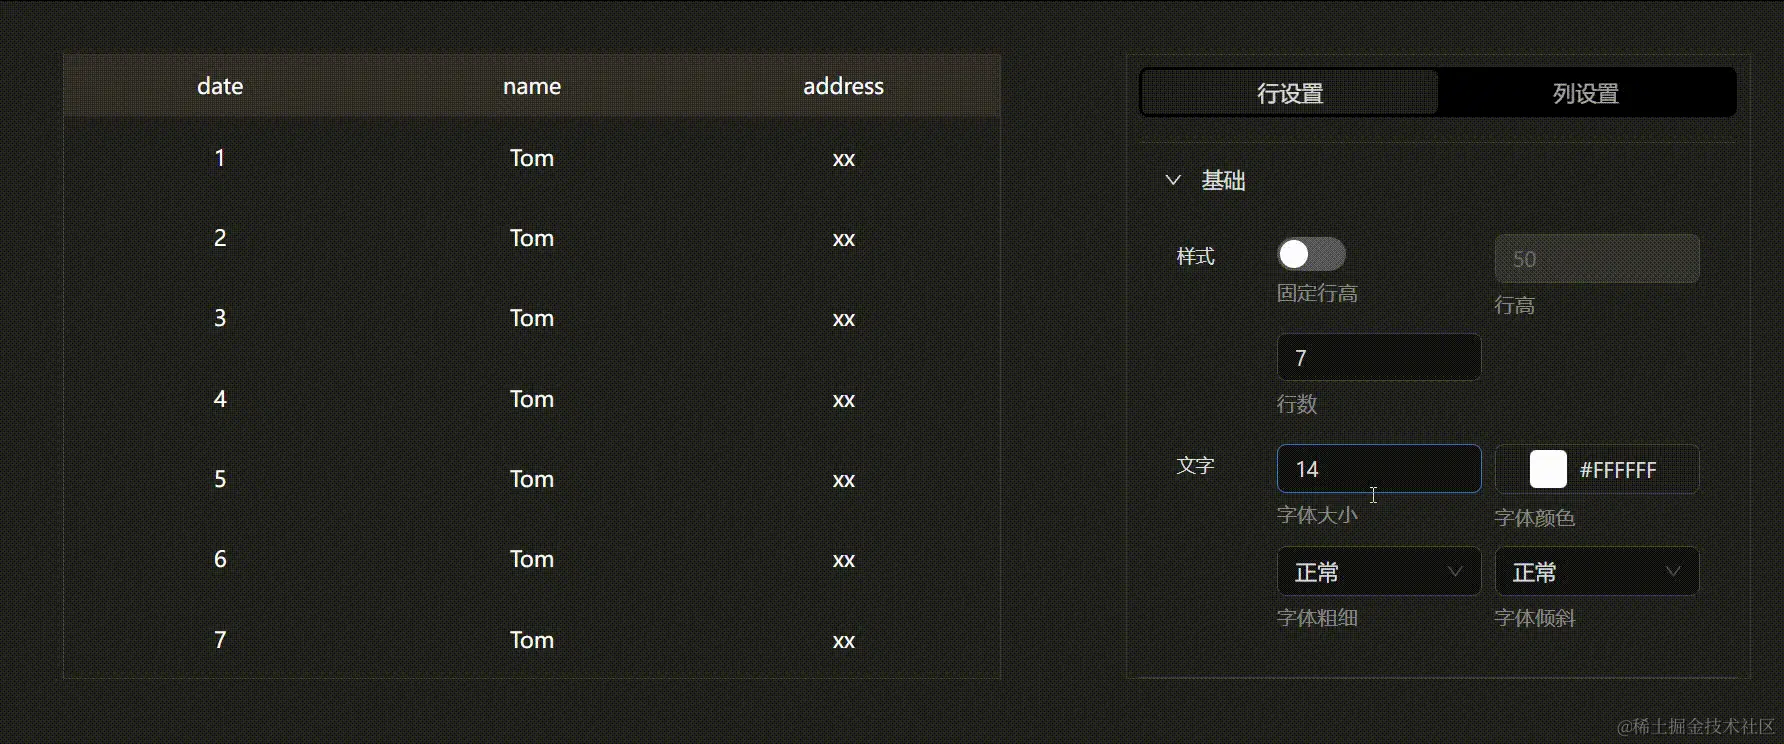
Task: Click the white 字体颜色 color swatch
Action: 1547,468
